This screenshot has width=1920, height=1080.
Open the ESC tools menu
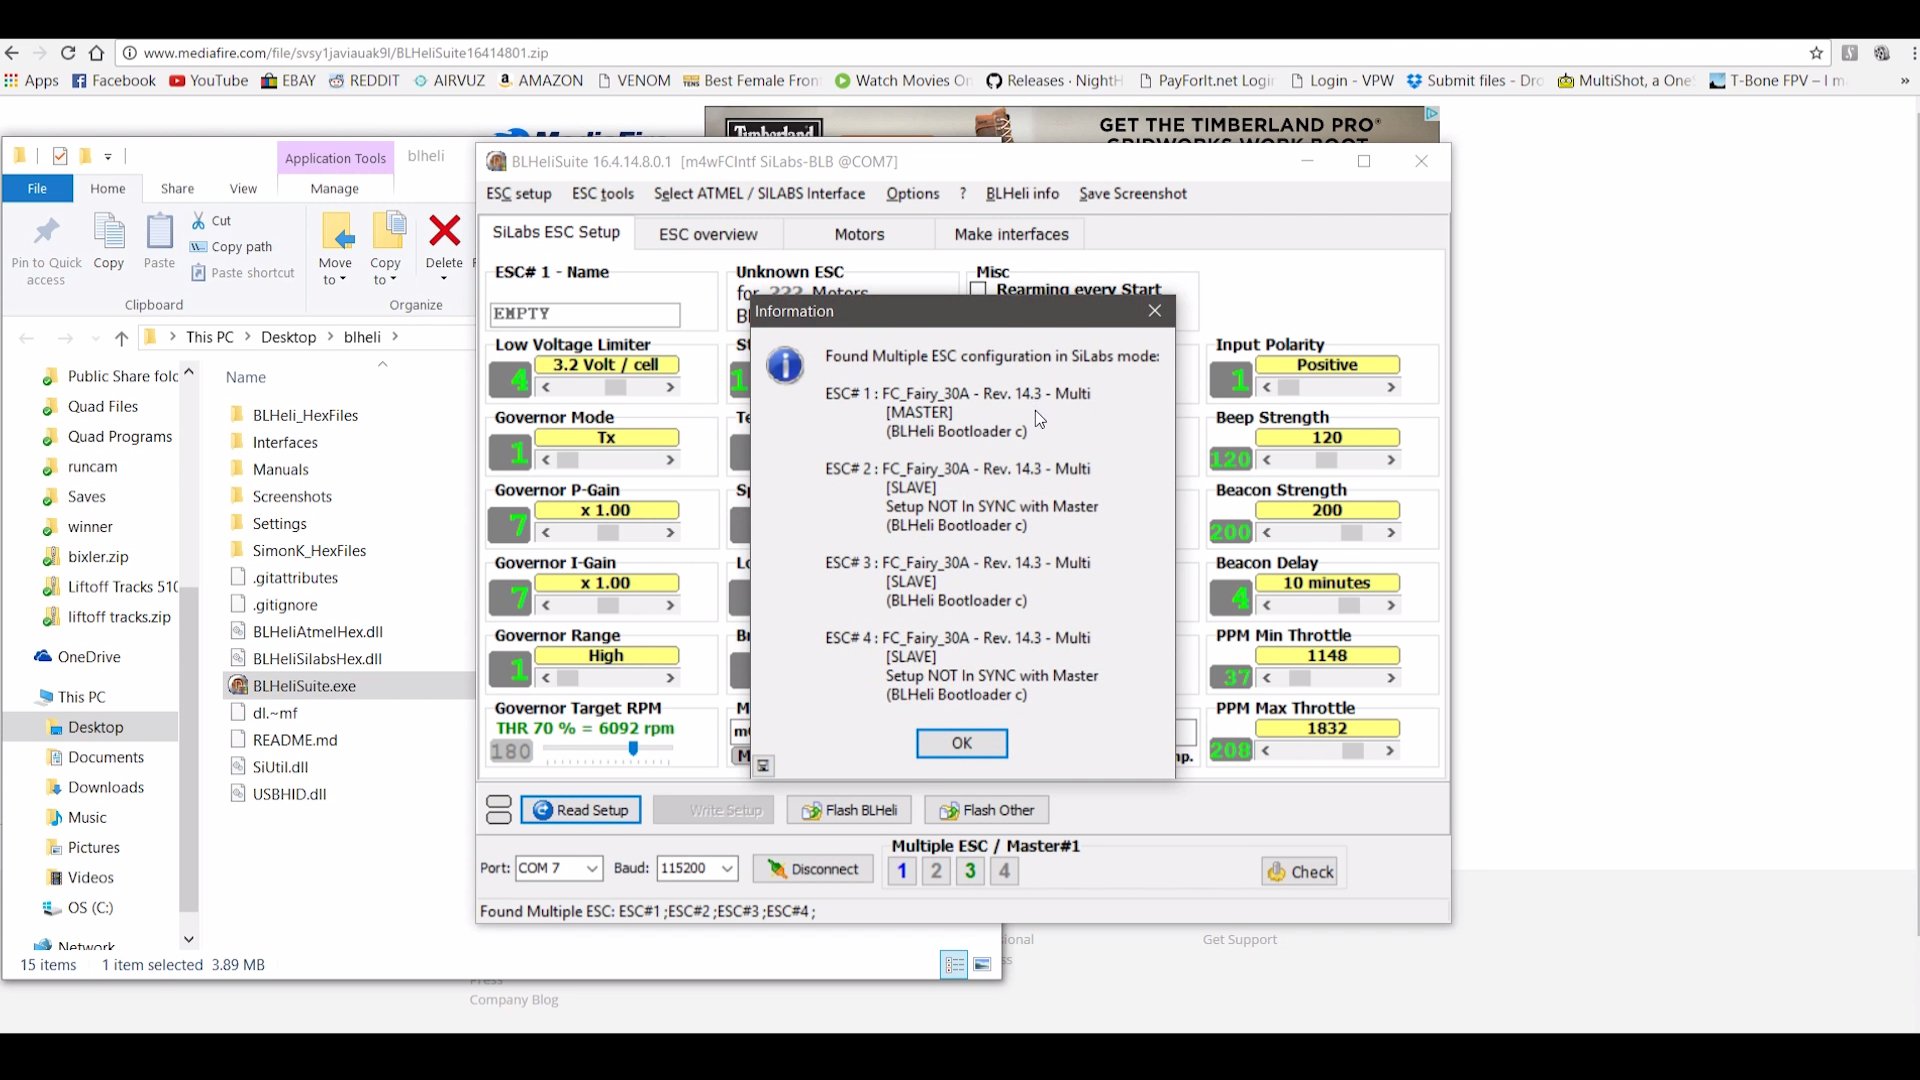coord(602,193)
